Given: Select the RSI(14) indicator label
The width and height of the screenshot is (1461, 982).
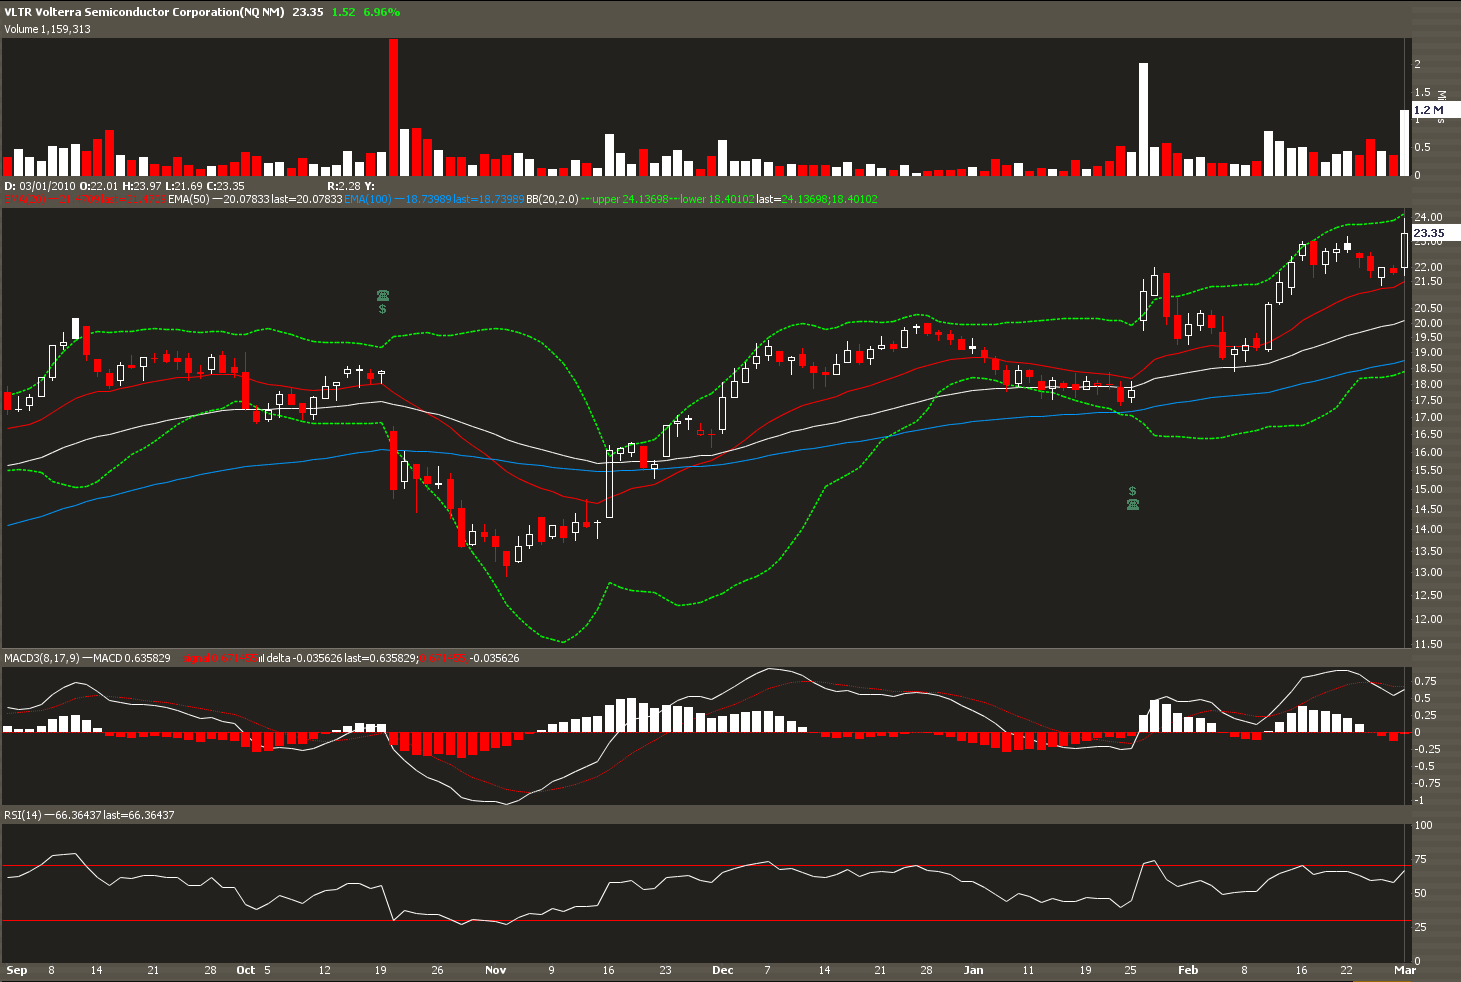Looking at the screenshot, I should pyautogui.click(x=23, y=815).
